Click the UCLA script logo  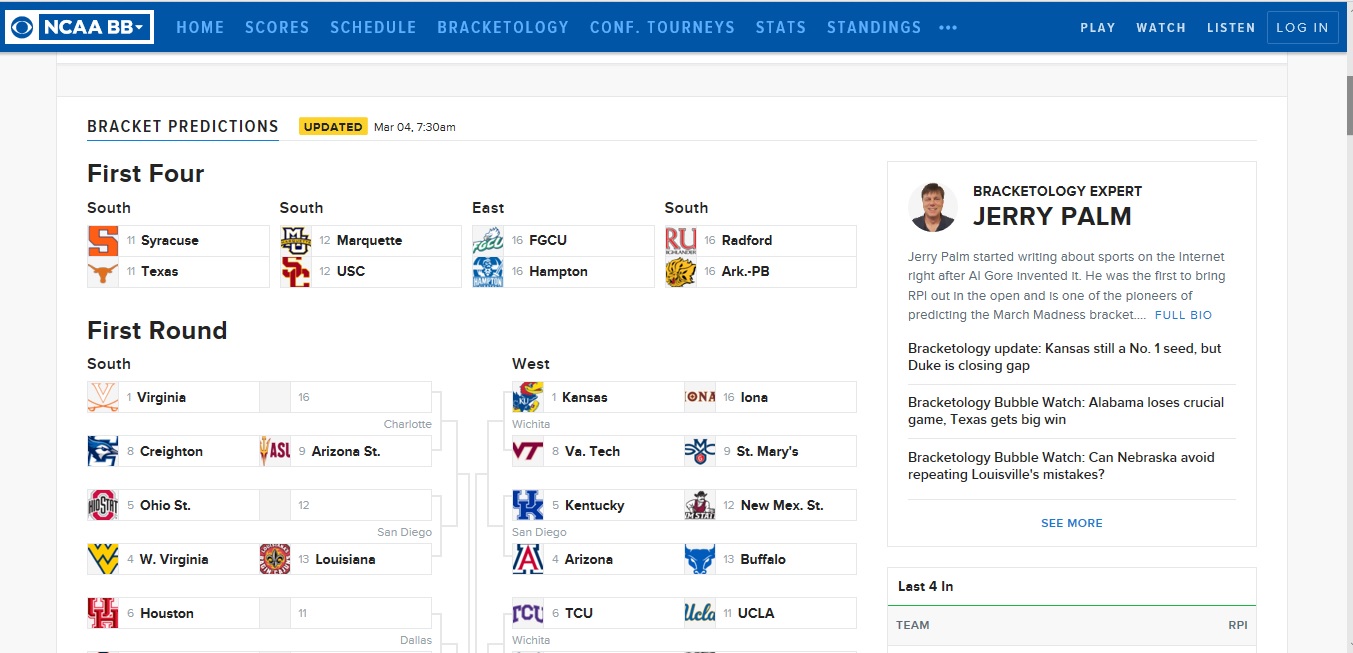click(700, 613)
